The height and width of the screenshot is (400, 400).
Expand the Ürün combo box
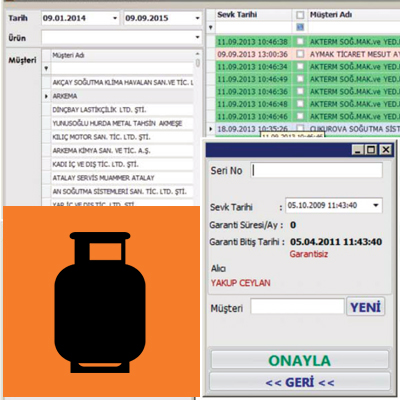tap(197, 37)
